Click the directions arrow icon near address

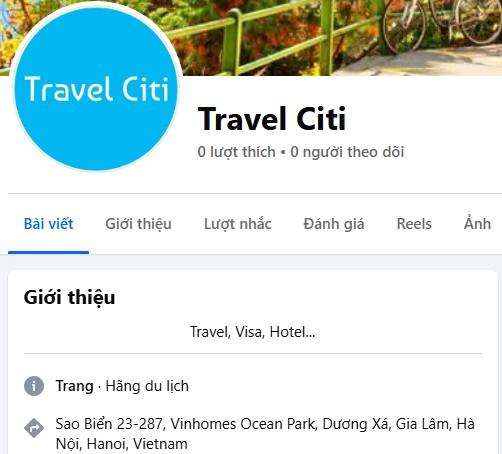[34, 428]
